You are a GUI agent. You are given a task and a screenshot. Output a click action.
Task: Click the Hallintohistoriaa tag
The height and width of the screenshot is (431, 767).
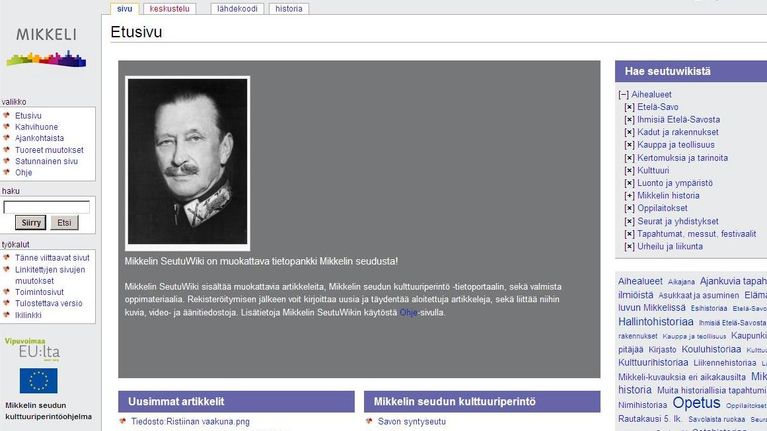coord(655,322)
